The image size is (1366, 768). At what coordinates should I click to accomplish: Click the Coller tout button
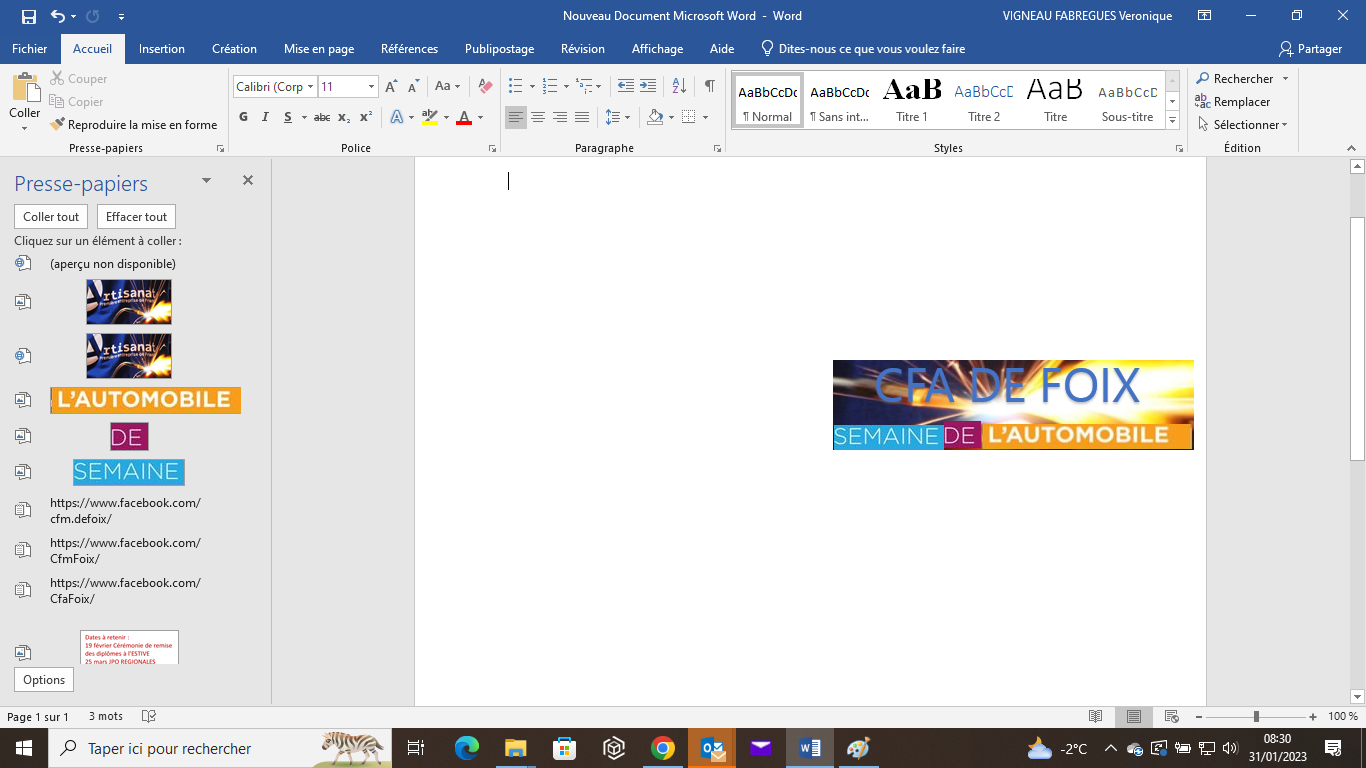[51, 217]
